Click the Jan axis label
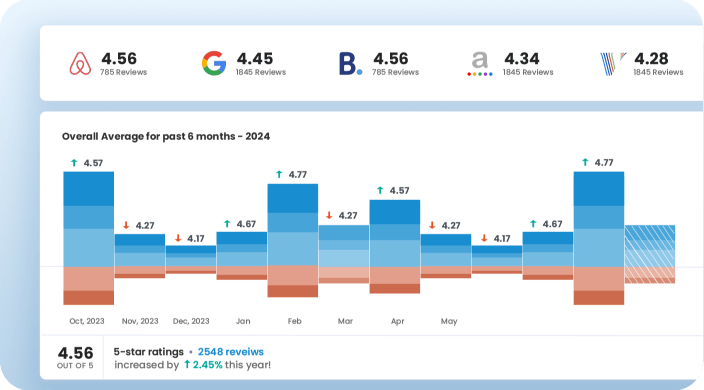 (x=243, y=321)
